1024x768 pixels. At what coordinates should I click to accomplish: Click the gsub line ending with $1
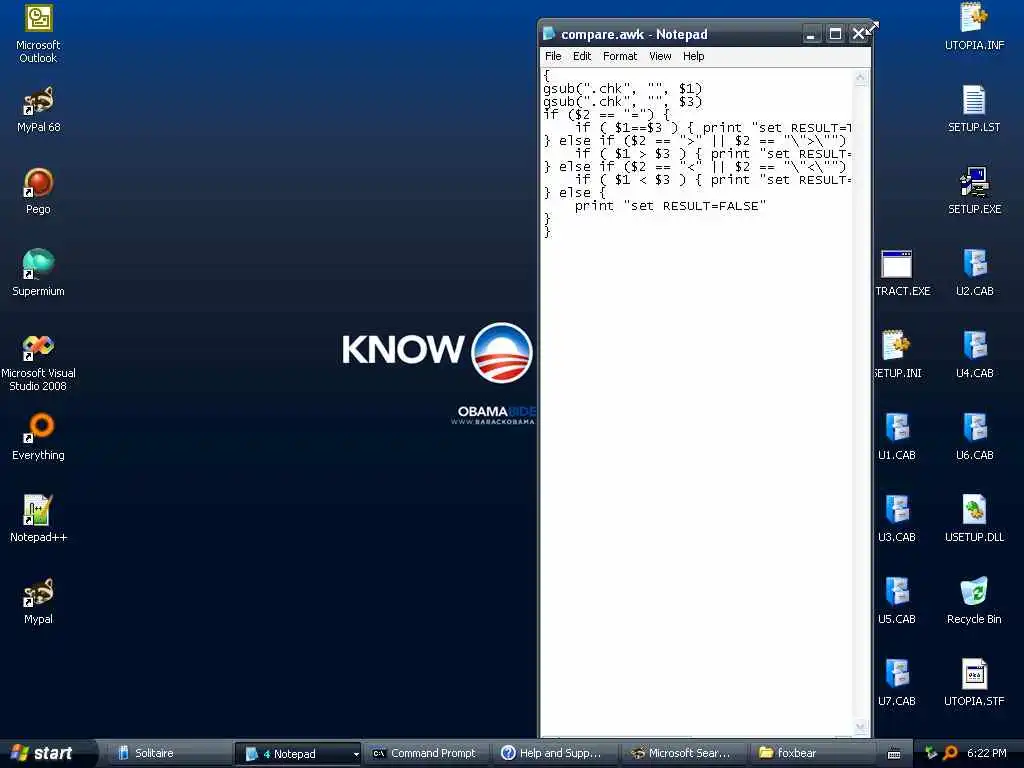coord(623,88)
